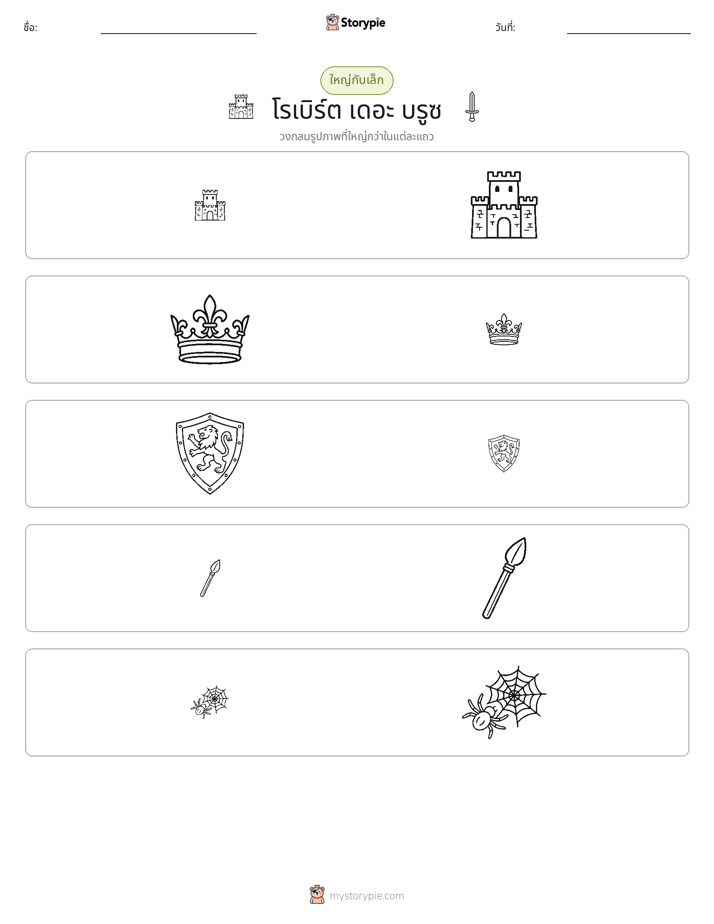Select the large spider and web
This screenshot has width=714, height=924.
click(504, 702)
